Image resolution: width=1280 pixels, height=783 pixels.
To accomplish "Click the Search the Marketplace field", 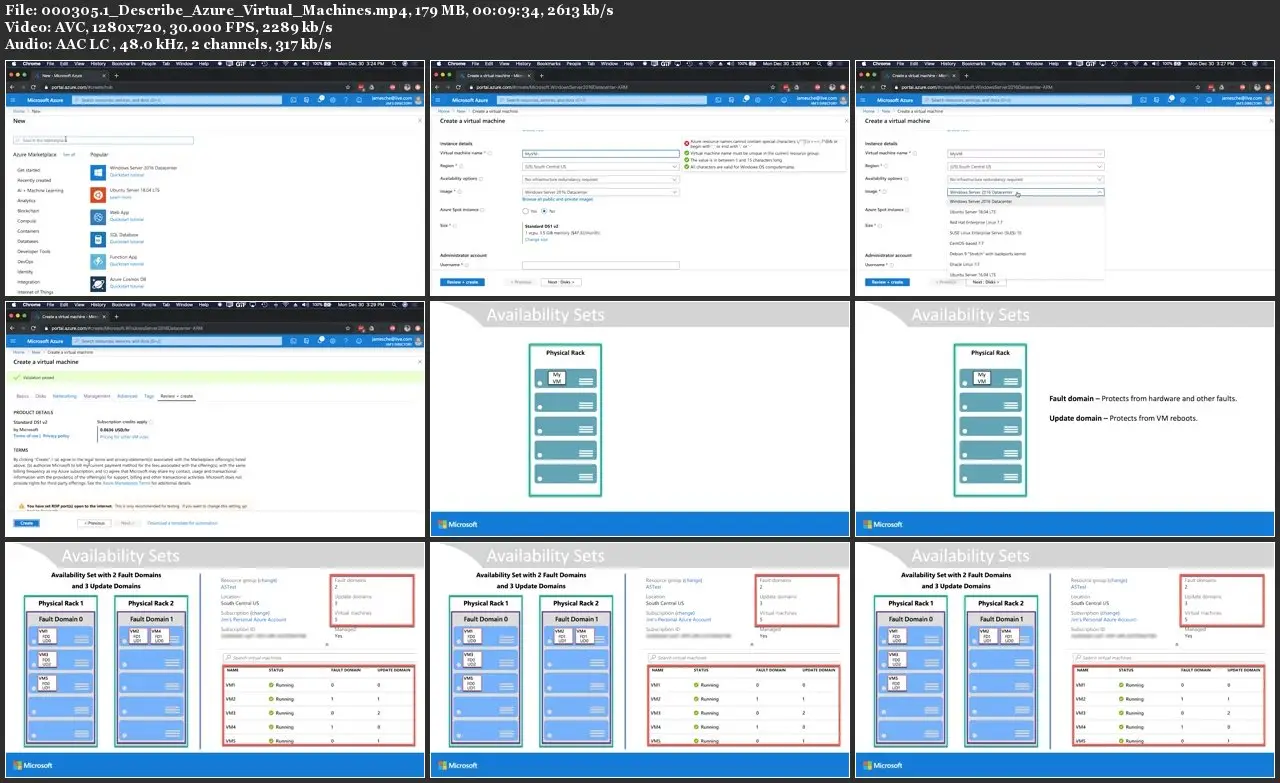I will [x=103, y=140].
